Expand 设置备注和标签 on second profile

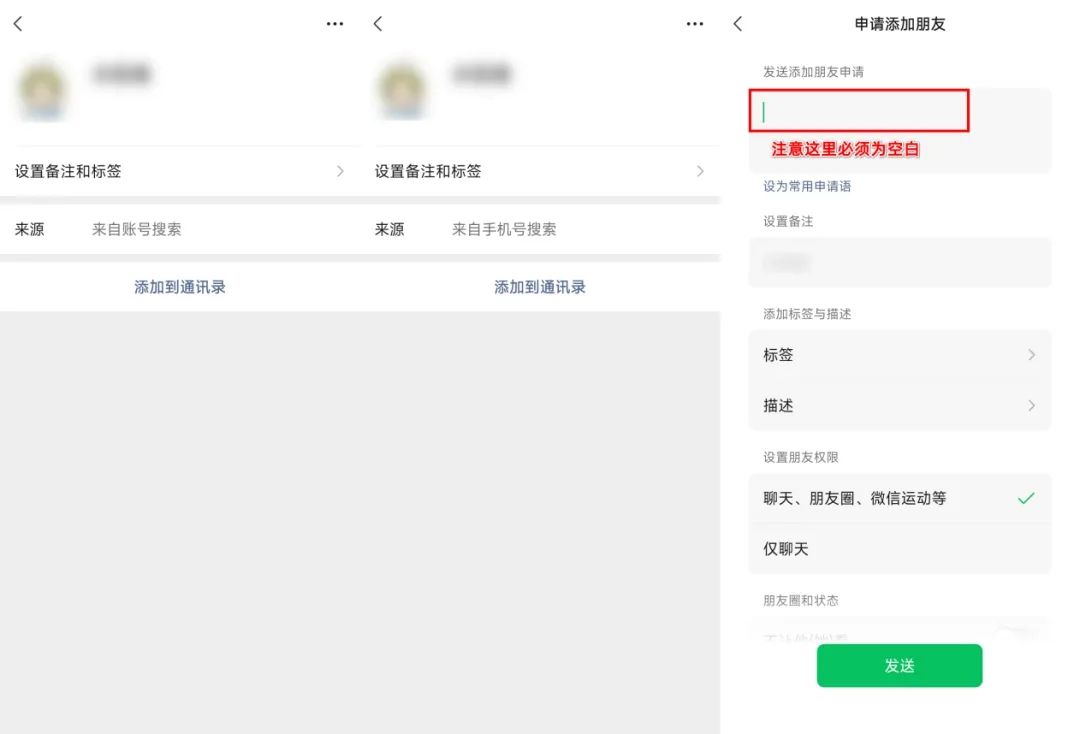540,171
